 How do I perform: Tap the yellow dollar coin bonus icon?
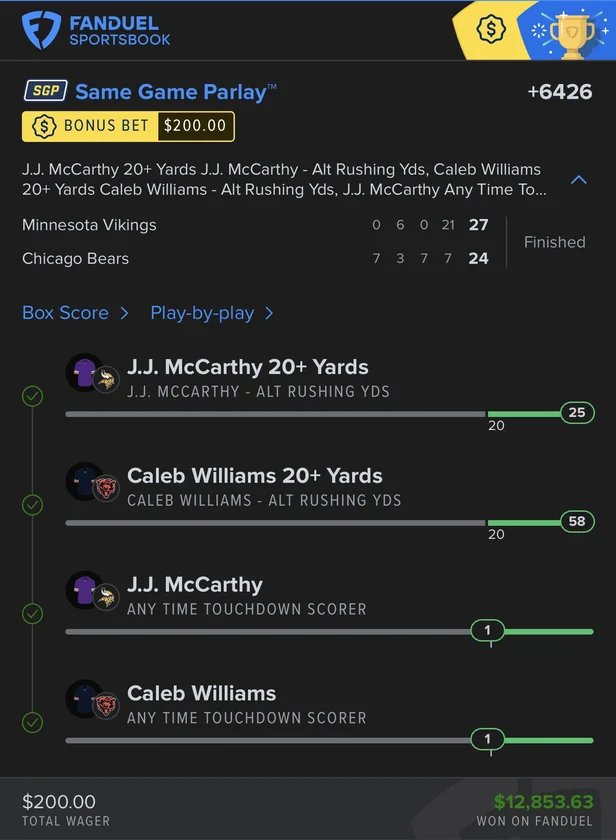(x=490, y=29)
